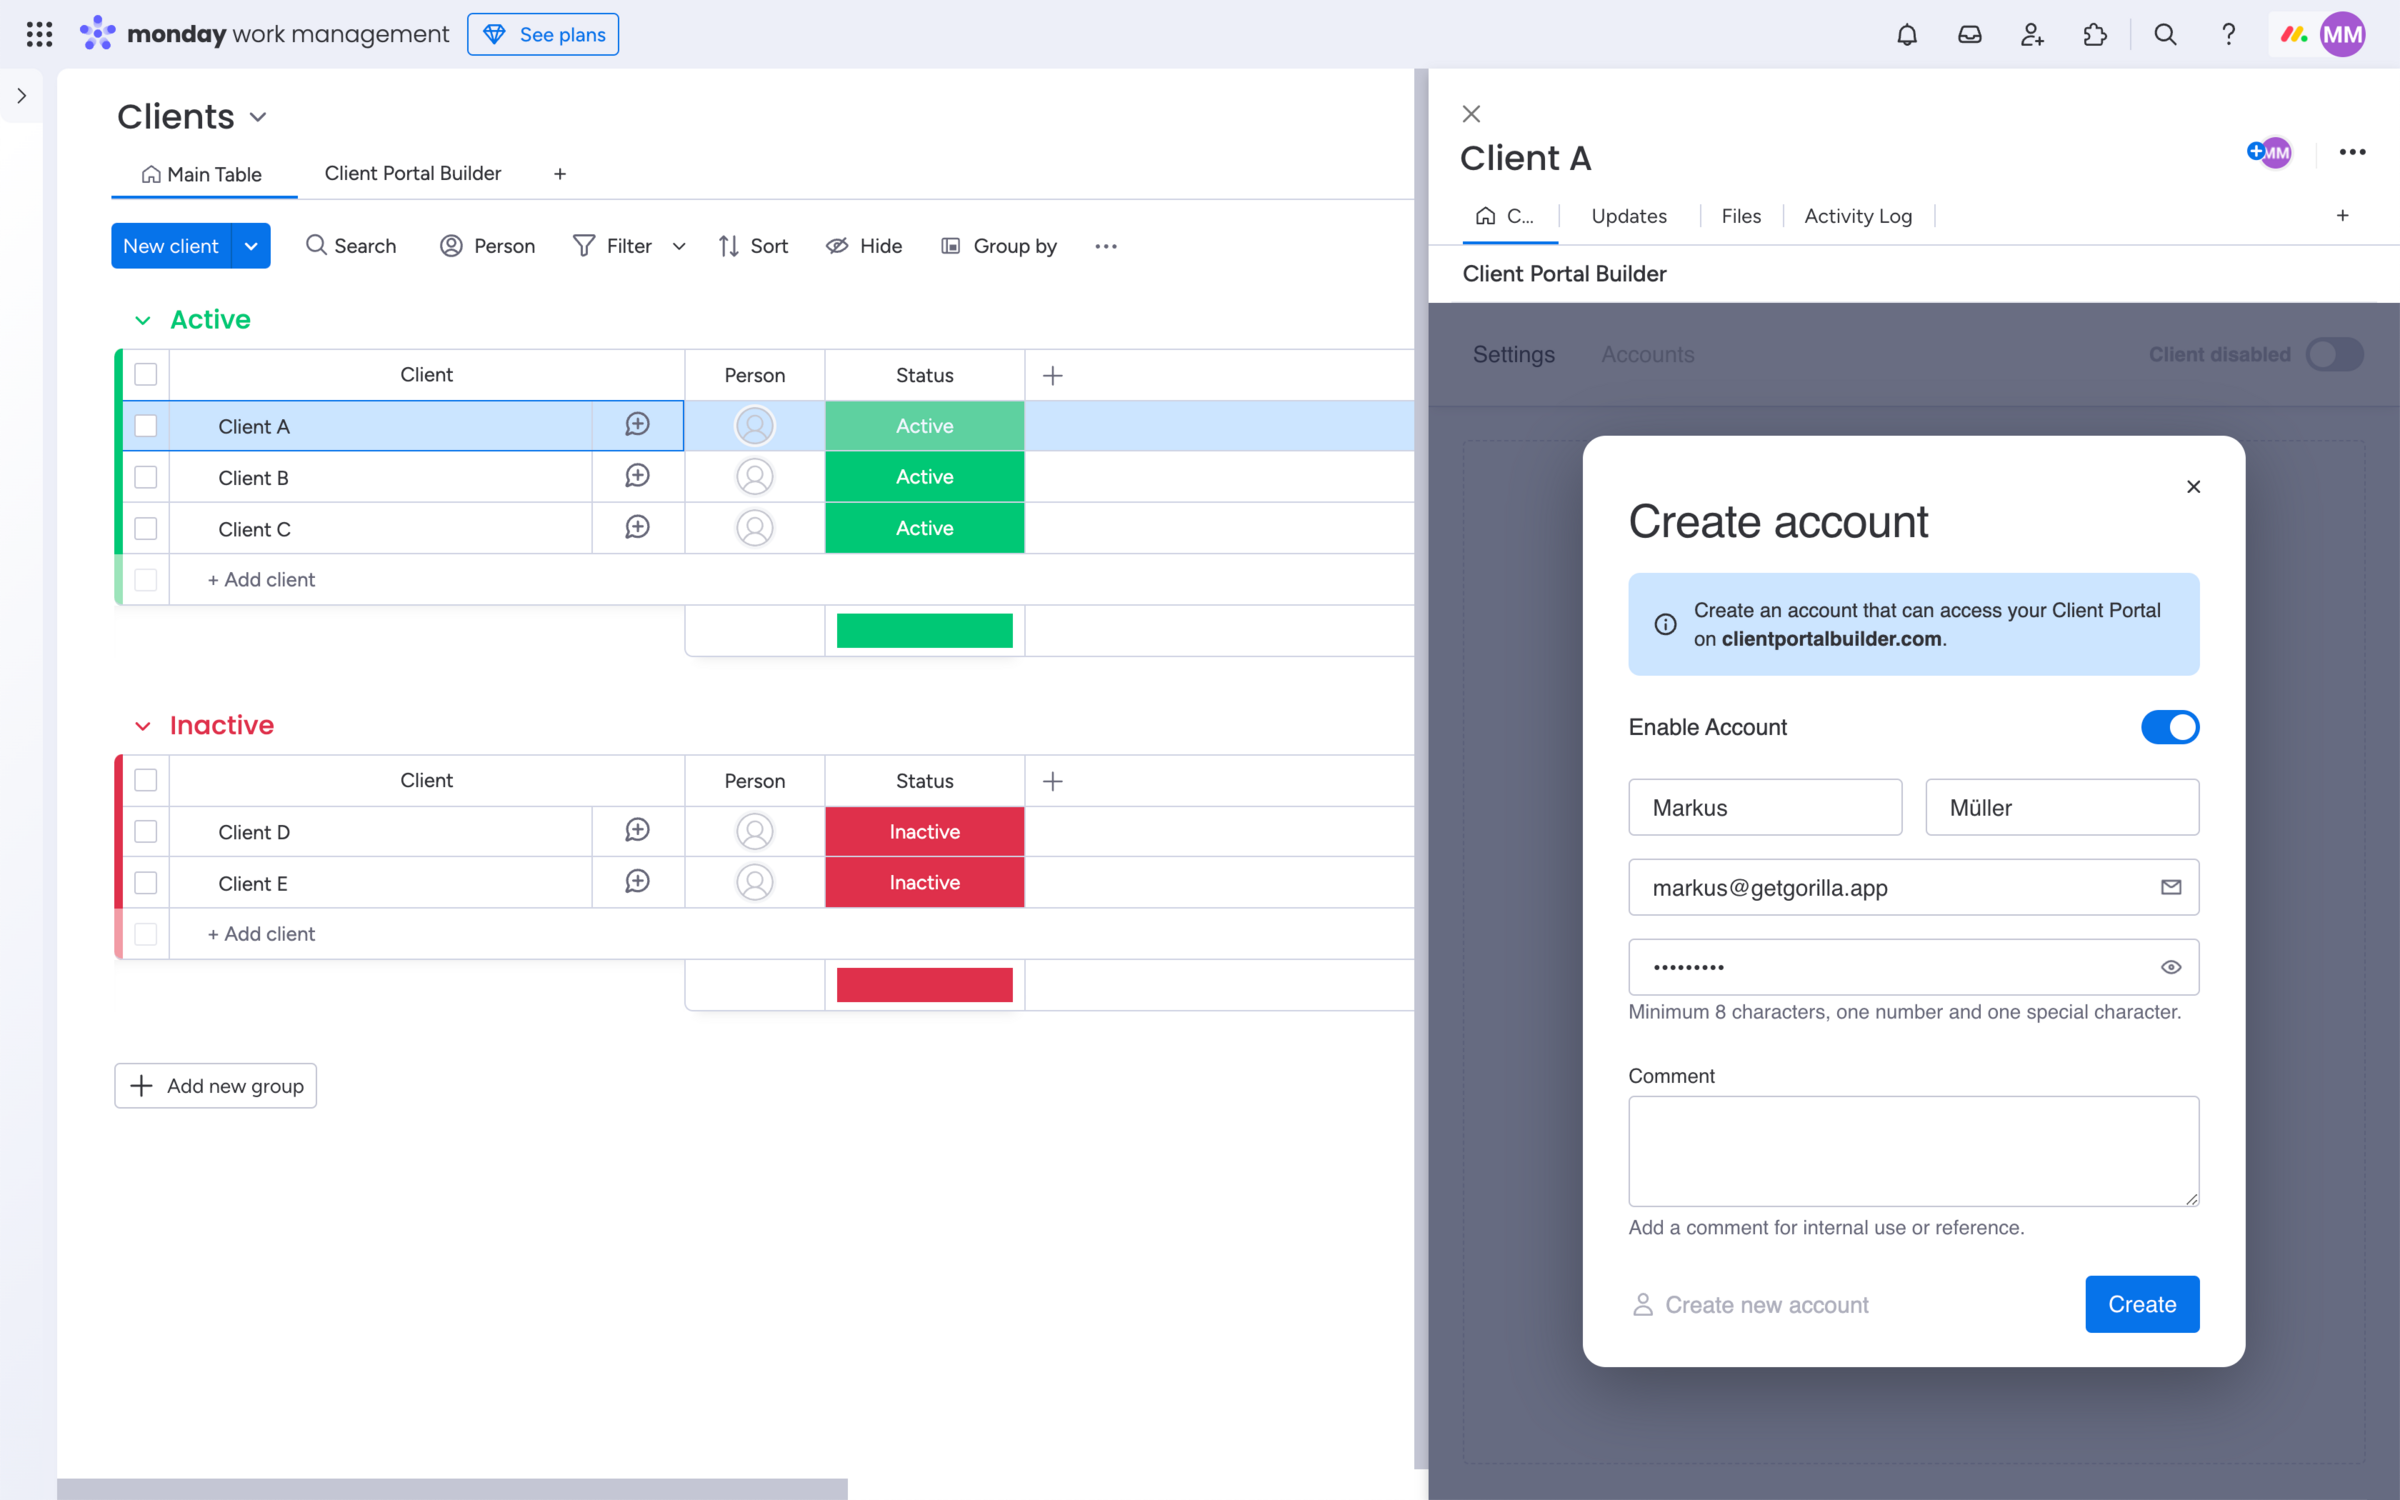Image resolution: width=2400 pixels, height=1500 pixels.
Task: Click the email input field
Action: [x=1913, y=887]
